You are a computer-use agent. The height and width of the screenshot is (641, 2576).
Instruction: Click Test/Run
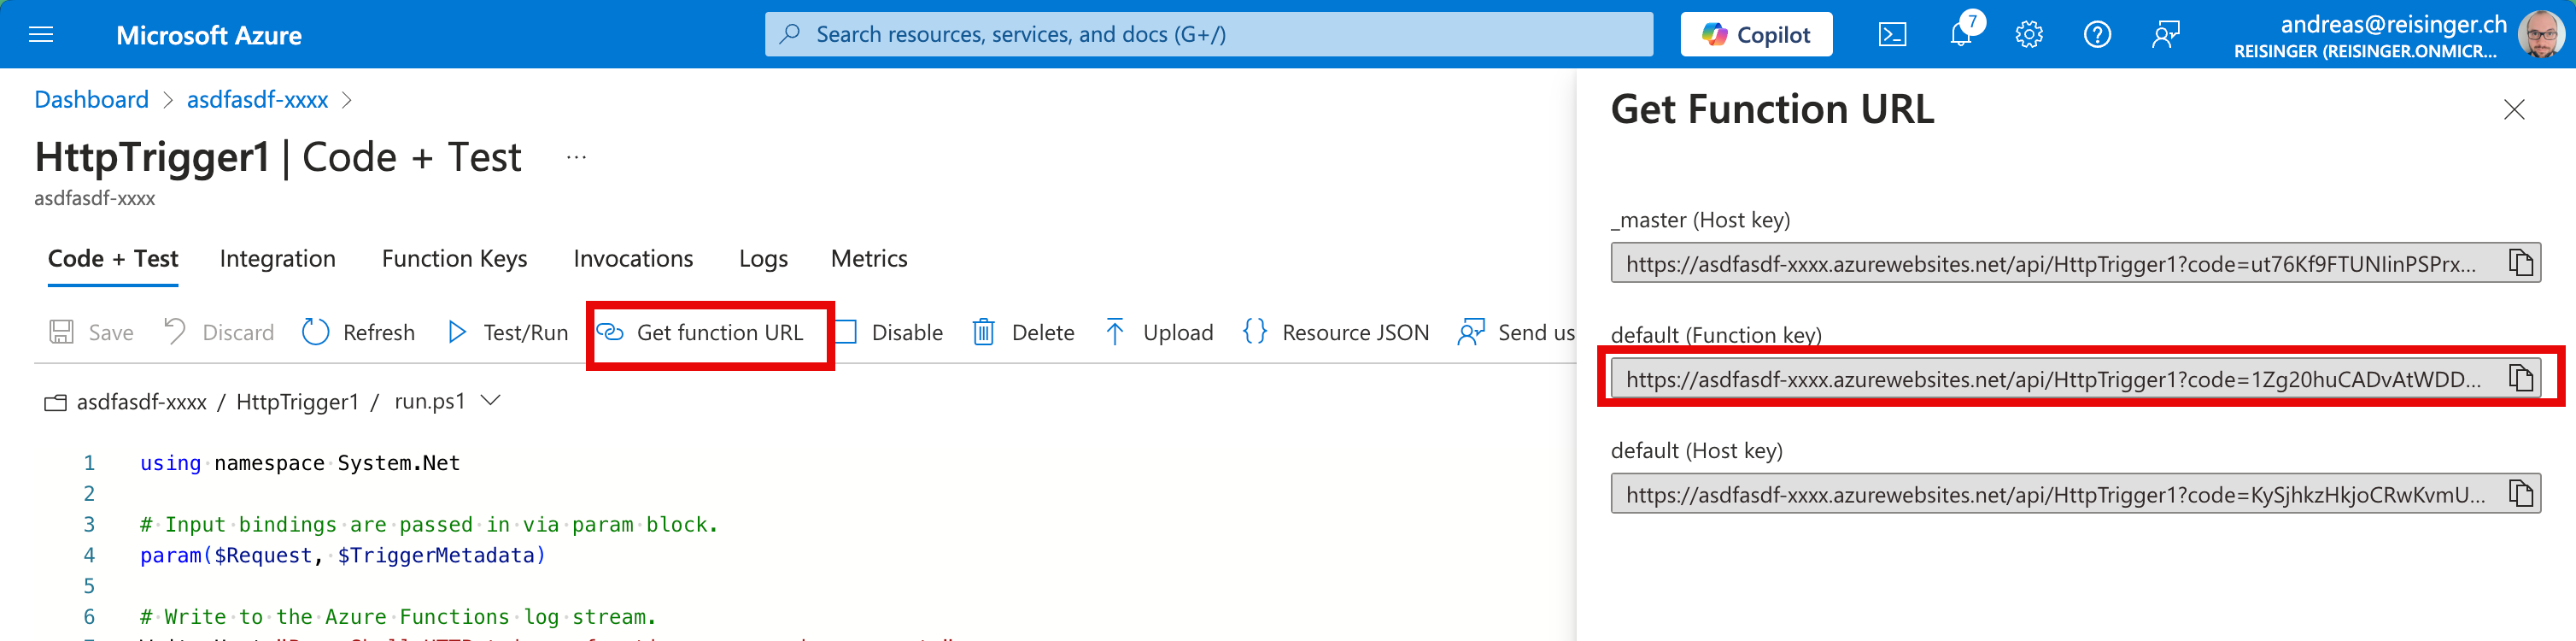pyautogui.click(x=507, y=332)
